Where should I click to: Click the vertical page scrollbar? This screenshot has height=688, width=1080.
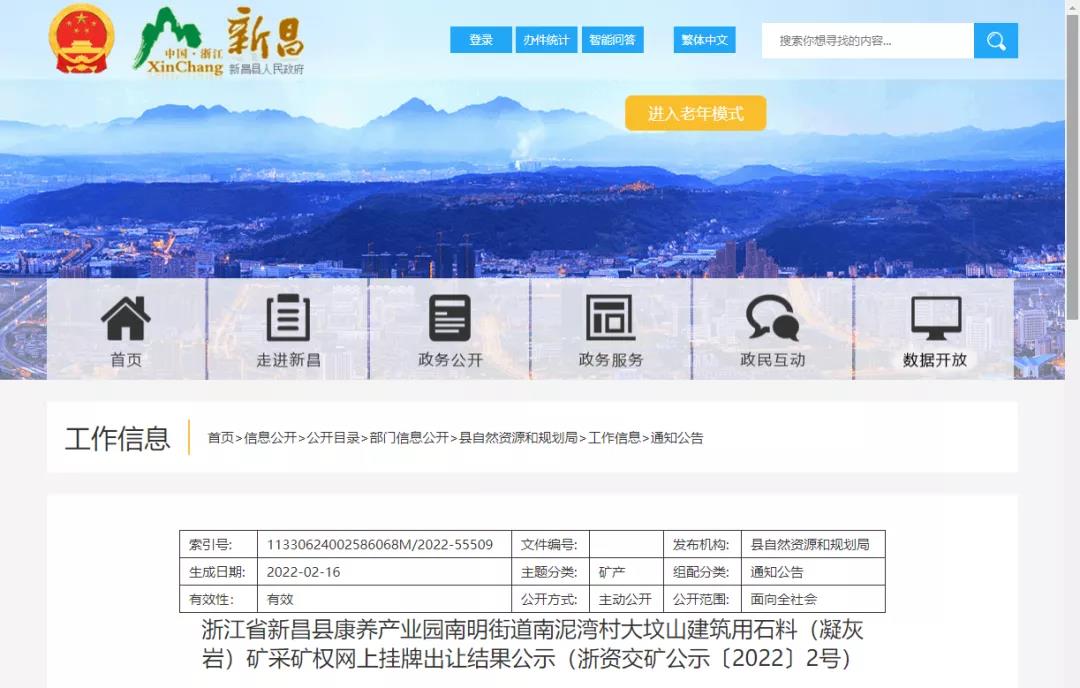[x=1072, y=200]
